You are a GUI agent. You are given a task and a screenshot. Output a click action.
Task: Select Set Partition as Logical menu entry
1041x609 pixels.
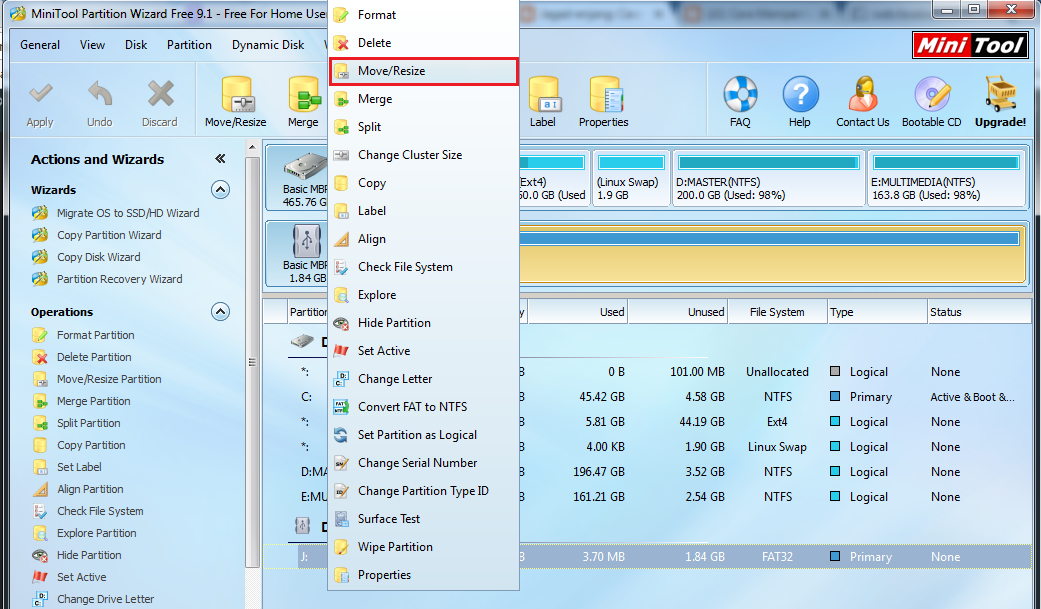tap(424, 435)
